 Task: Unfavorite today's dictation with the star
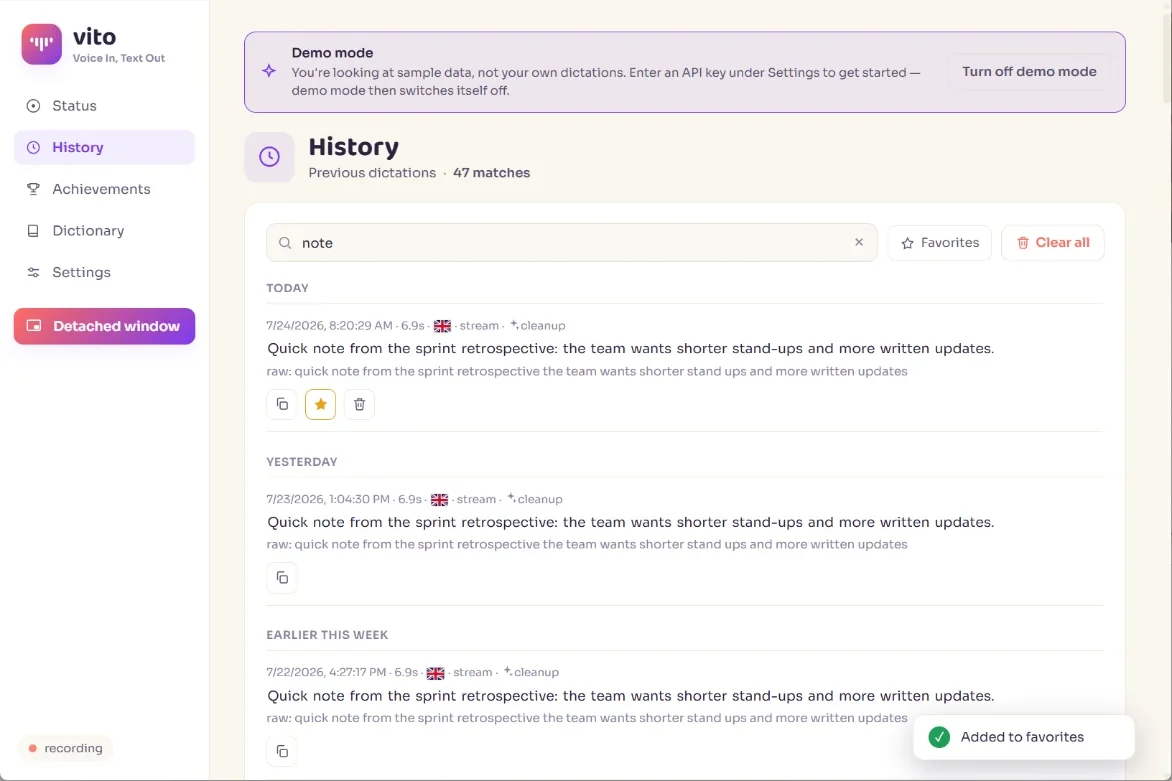point(321,404)
